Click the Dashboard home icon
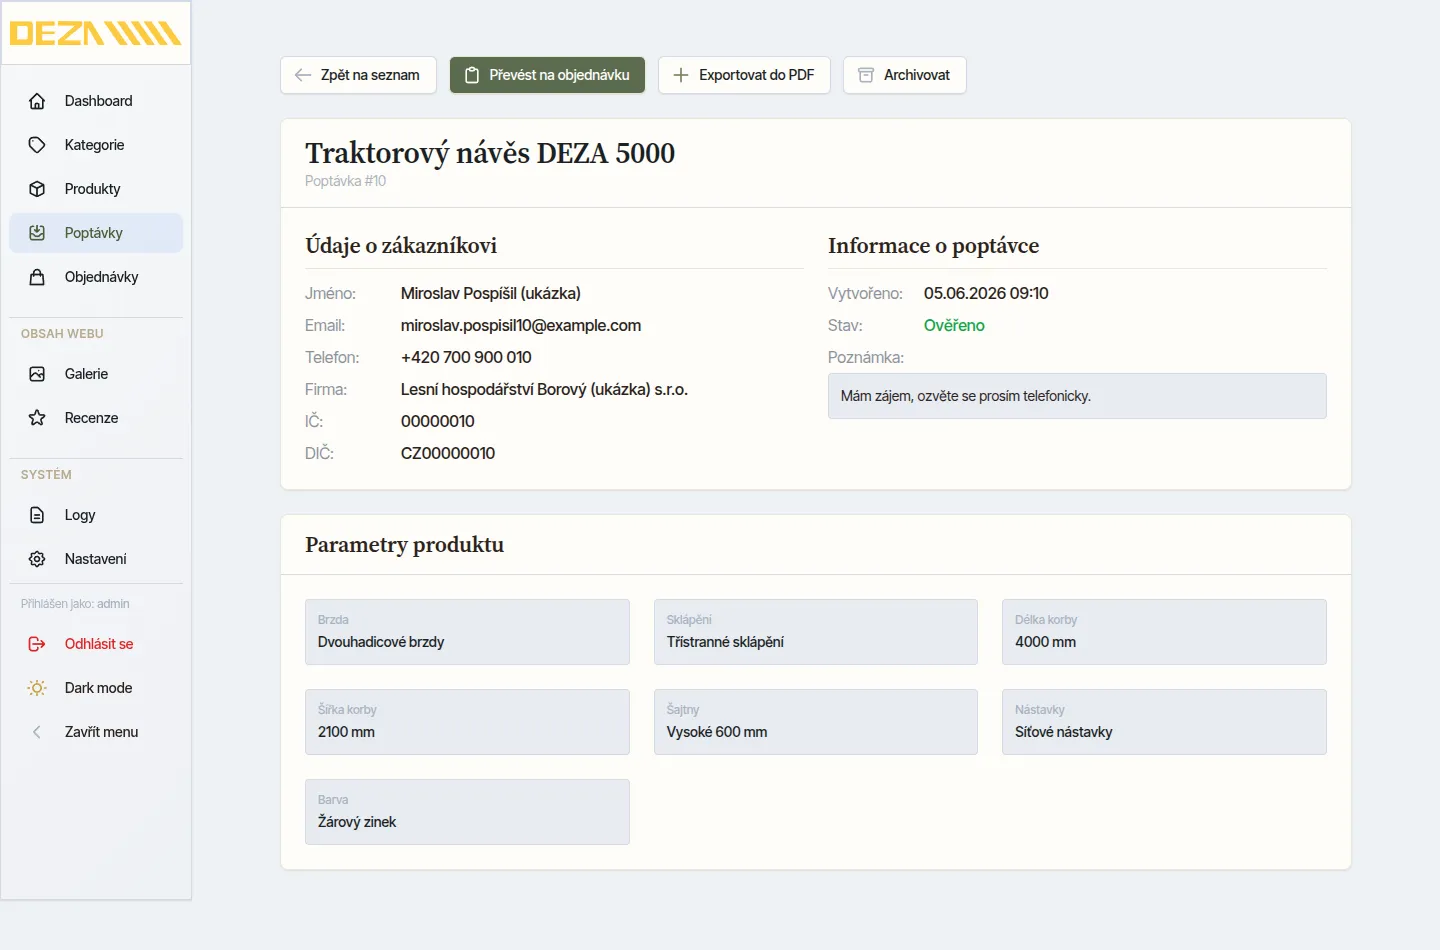 coord(37,101)
